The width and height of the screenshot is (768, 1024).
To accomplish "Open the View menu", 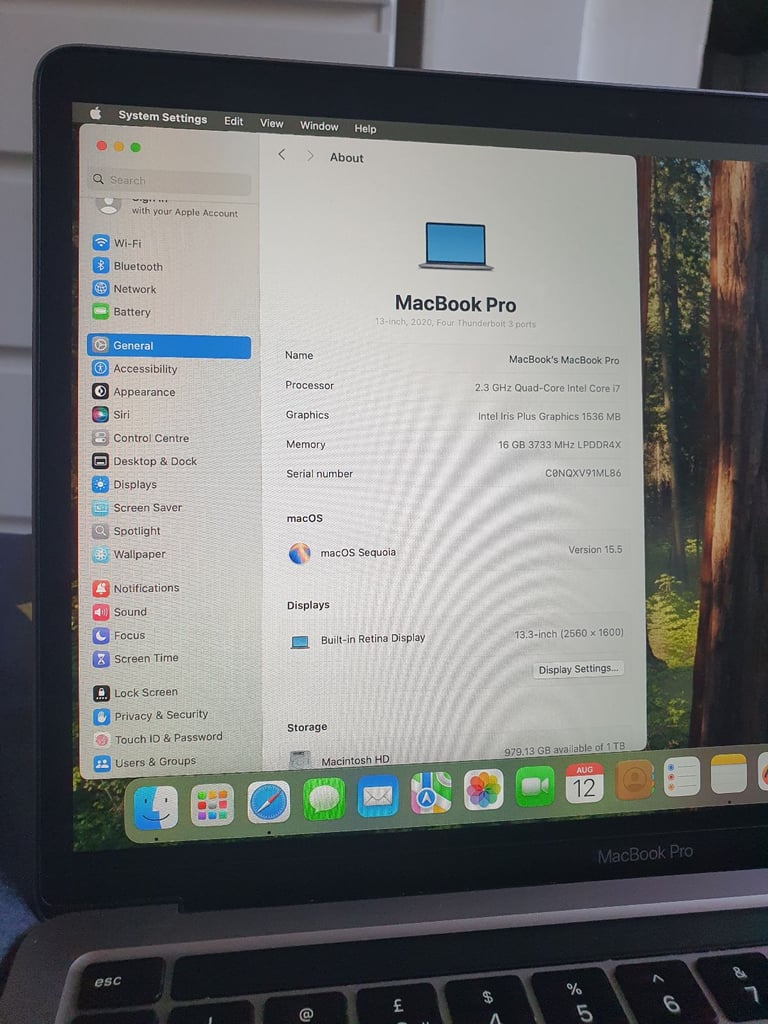I will 272,123.
